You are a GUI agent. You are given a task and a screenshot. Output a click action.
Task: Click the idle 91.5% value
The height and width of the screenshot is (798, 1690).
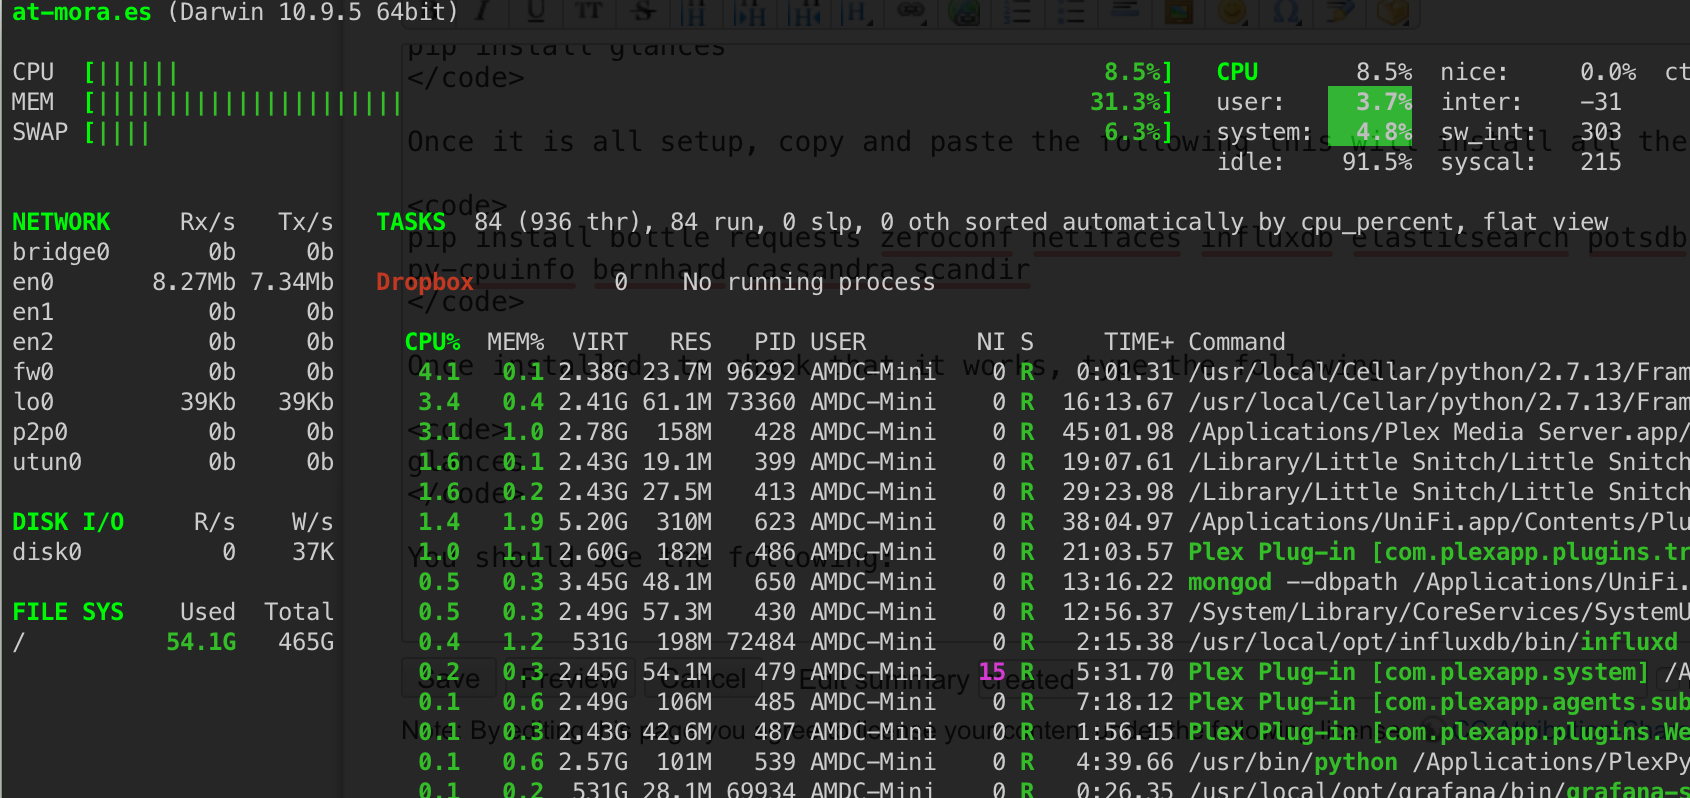[1376, 162]
